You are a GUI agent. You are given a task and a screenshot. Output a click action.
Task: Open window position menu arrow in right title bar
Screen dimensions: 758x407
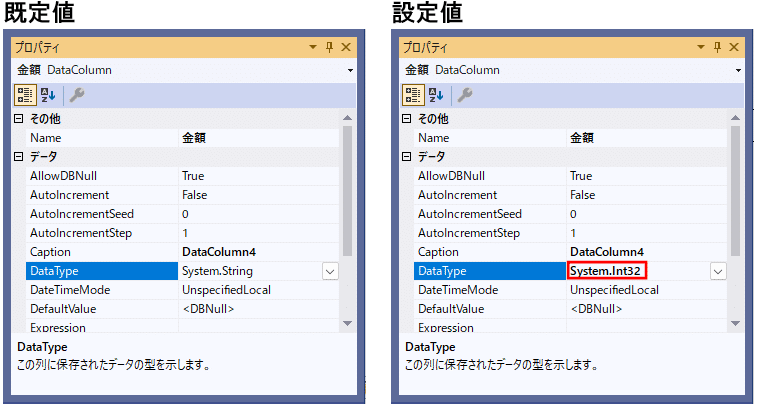tap(701, 47)
